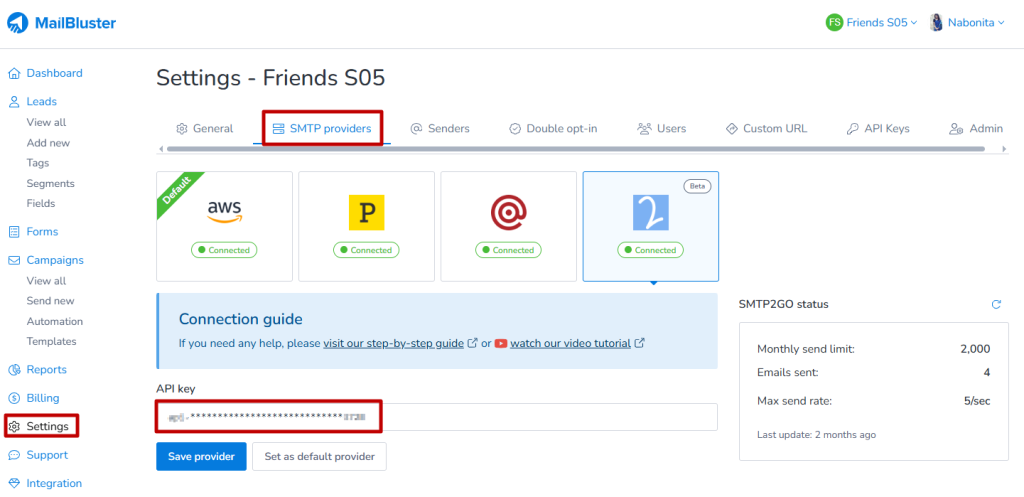Click the Reports chart icon
This screenshot has height=497, width=1024.
pos(14,370)
